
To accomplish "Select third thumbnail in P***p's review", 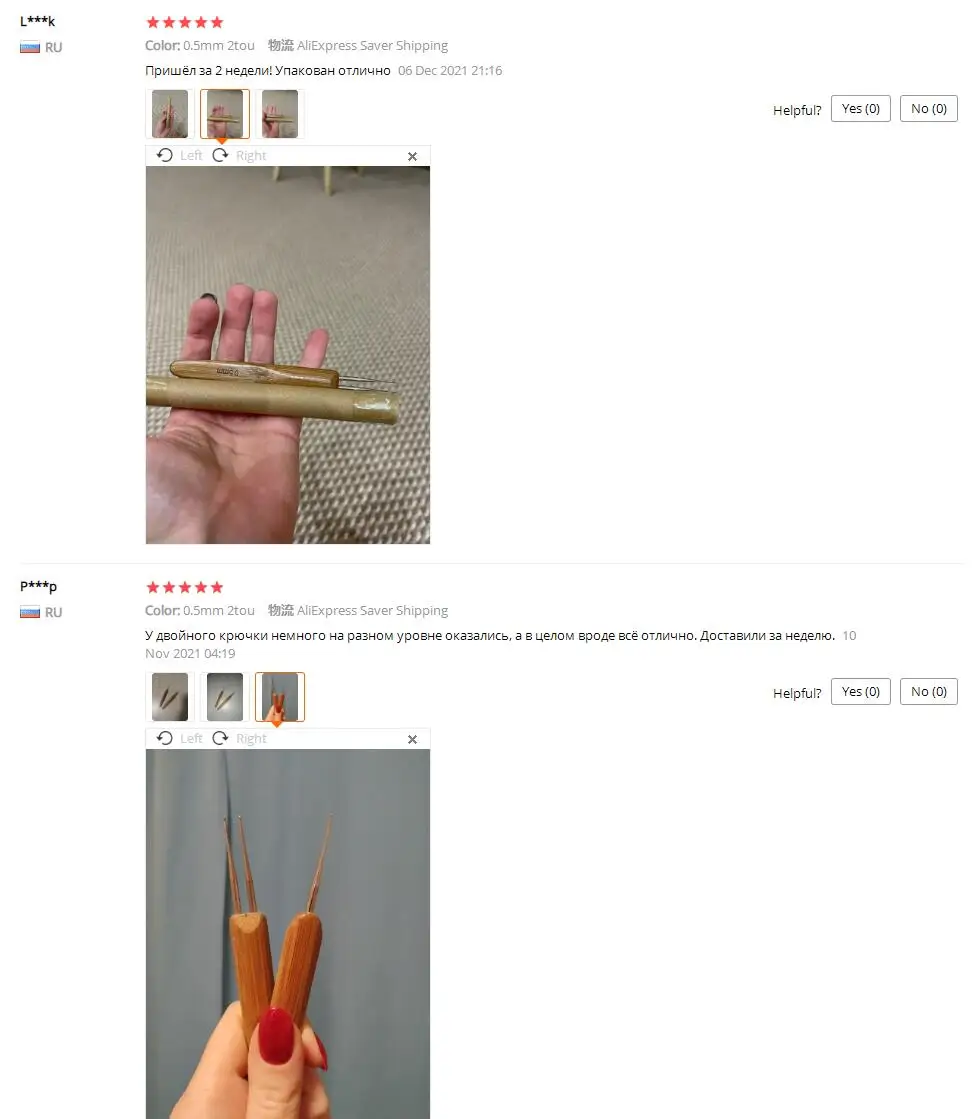I will [x=280, y=697].
